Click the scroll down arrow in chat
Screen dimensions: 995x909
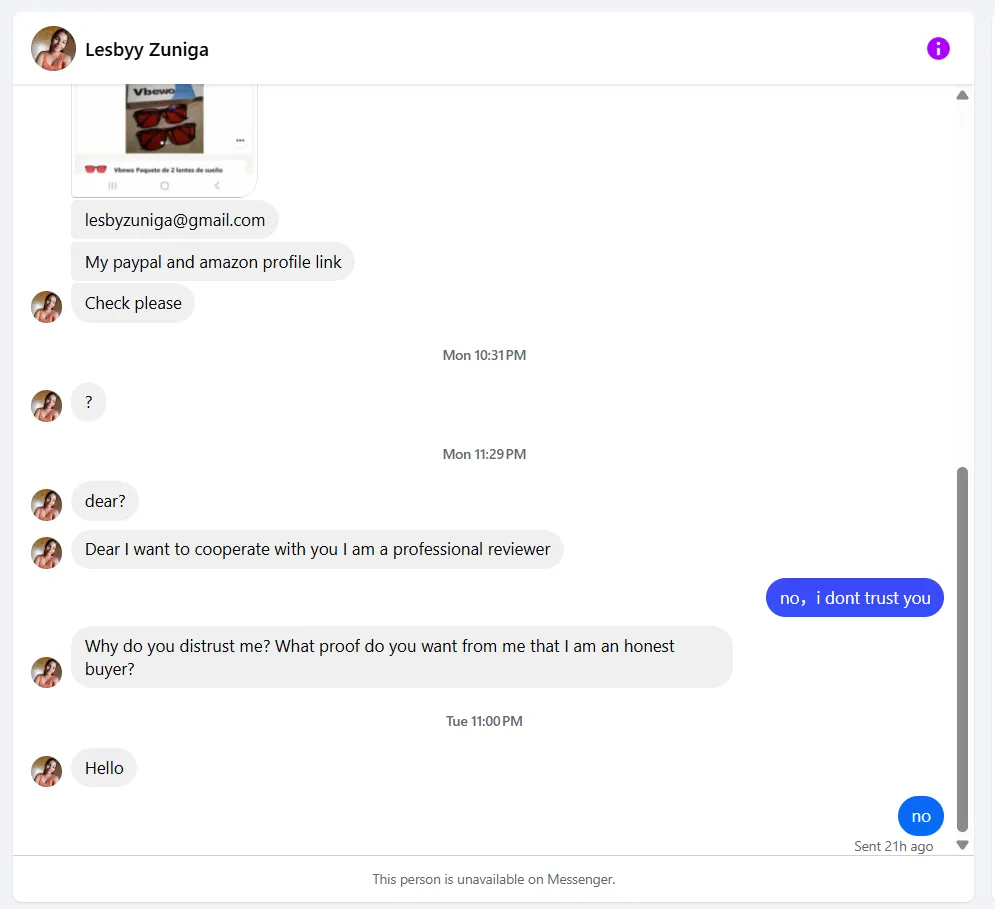click(x=962, y=845)
